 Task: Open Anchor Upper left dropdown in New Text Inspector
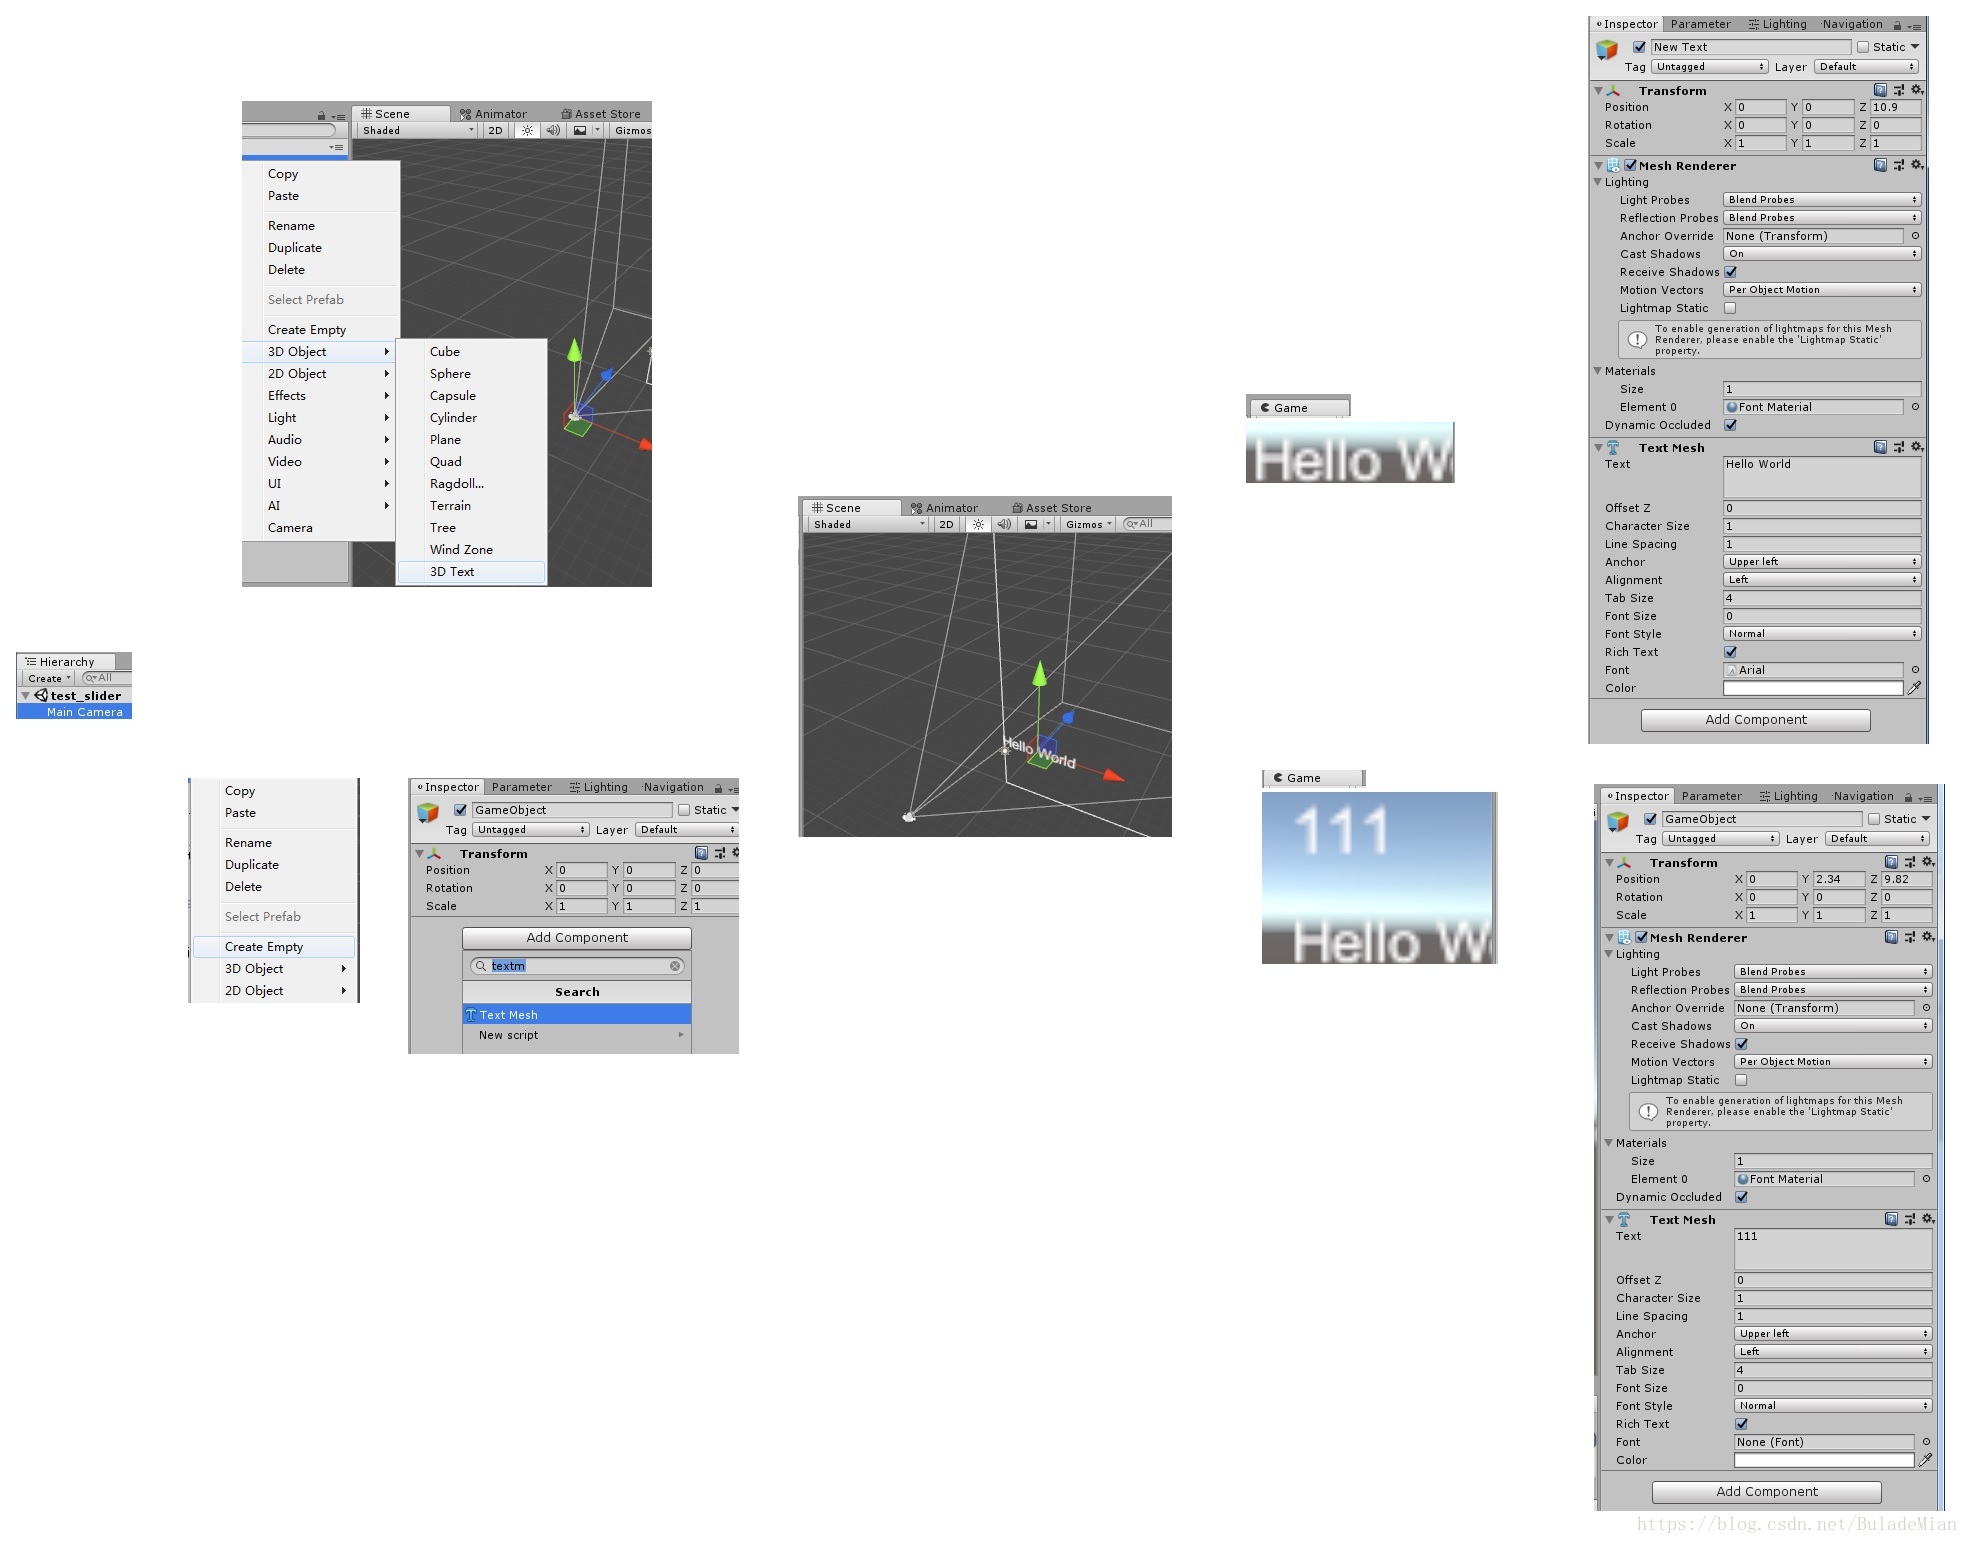pyautogui.click(x=1821, y=562)
